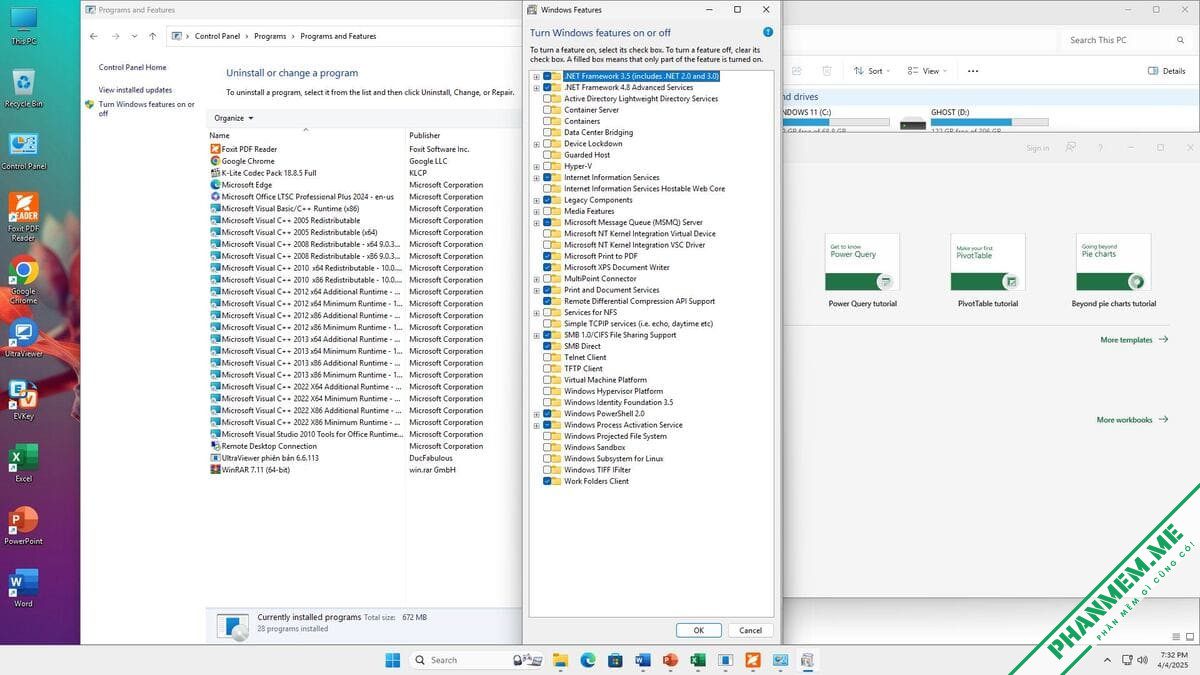Open the Word desktop shortcut
The height and width of the screenshot is (675, 1200).
tap(23, 588)
